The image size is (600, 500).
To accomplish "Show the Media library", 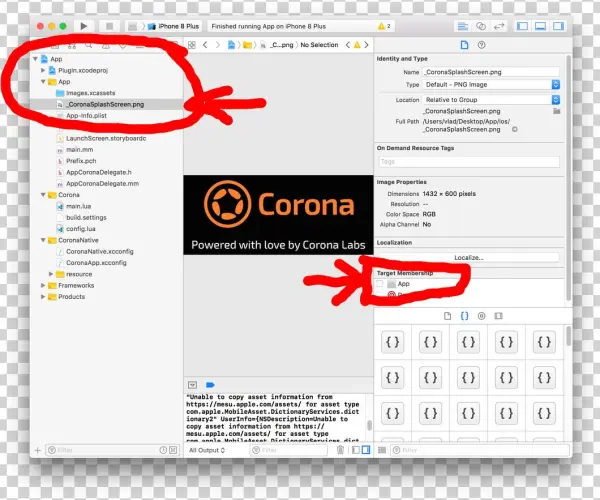I will [498, 316].
